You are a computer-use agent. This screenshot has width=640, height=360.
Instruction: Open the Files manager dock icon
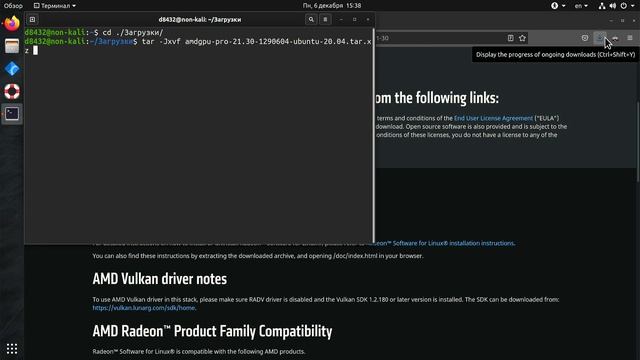[x=12, y=46]
